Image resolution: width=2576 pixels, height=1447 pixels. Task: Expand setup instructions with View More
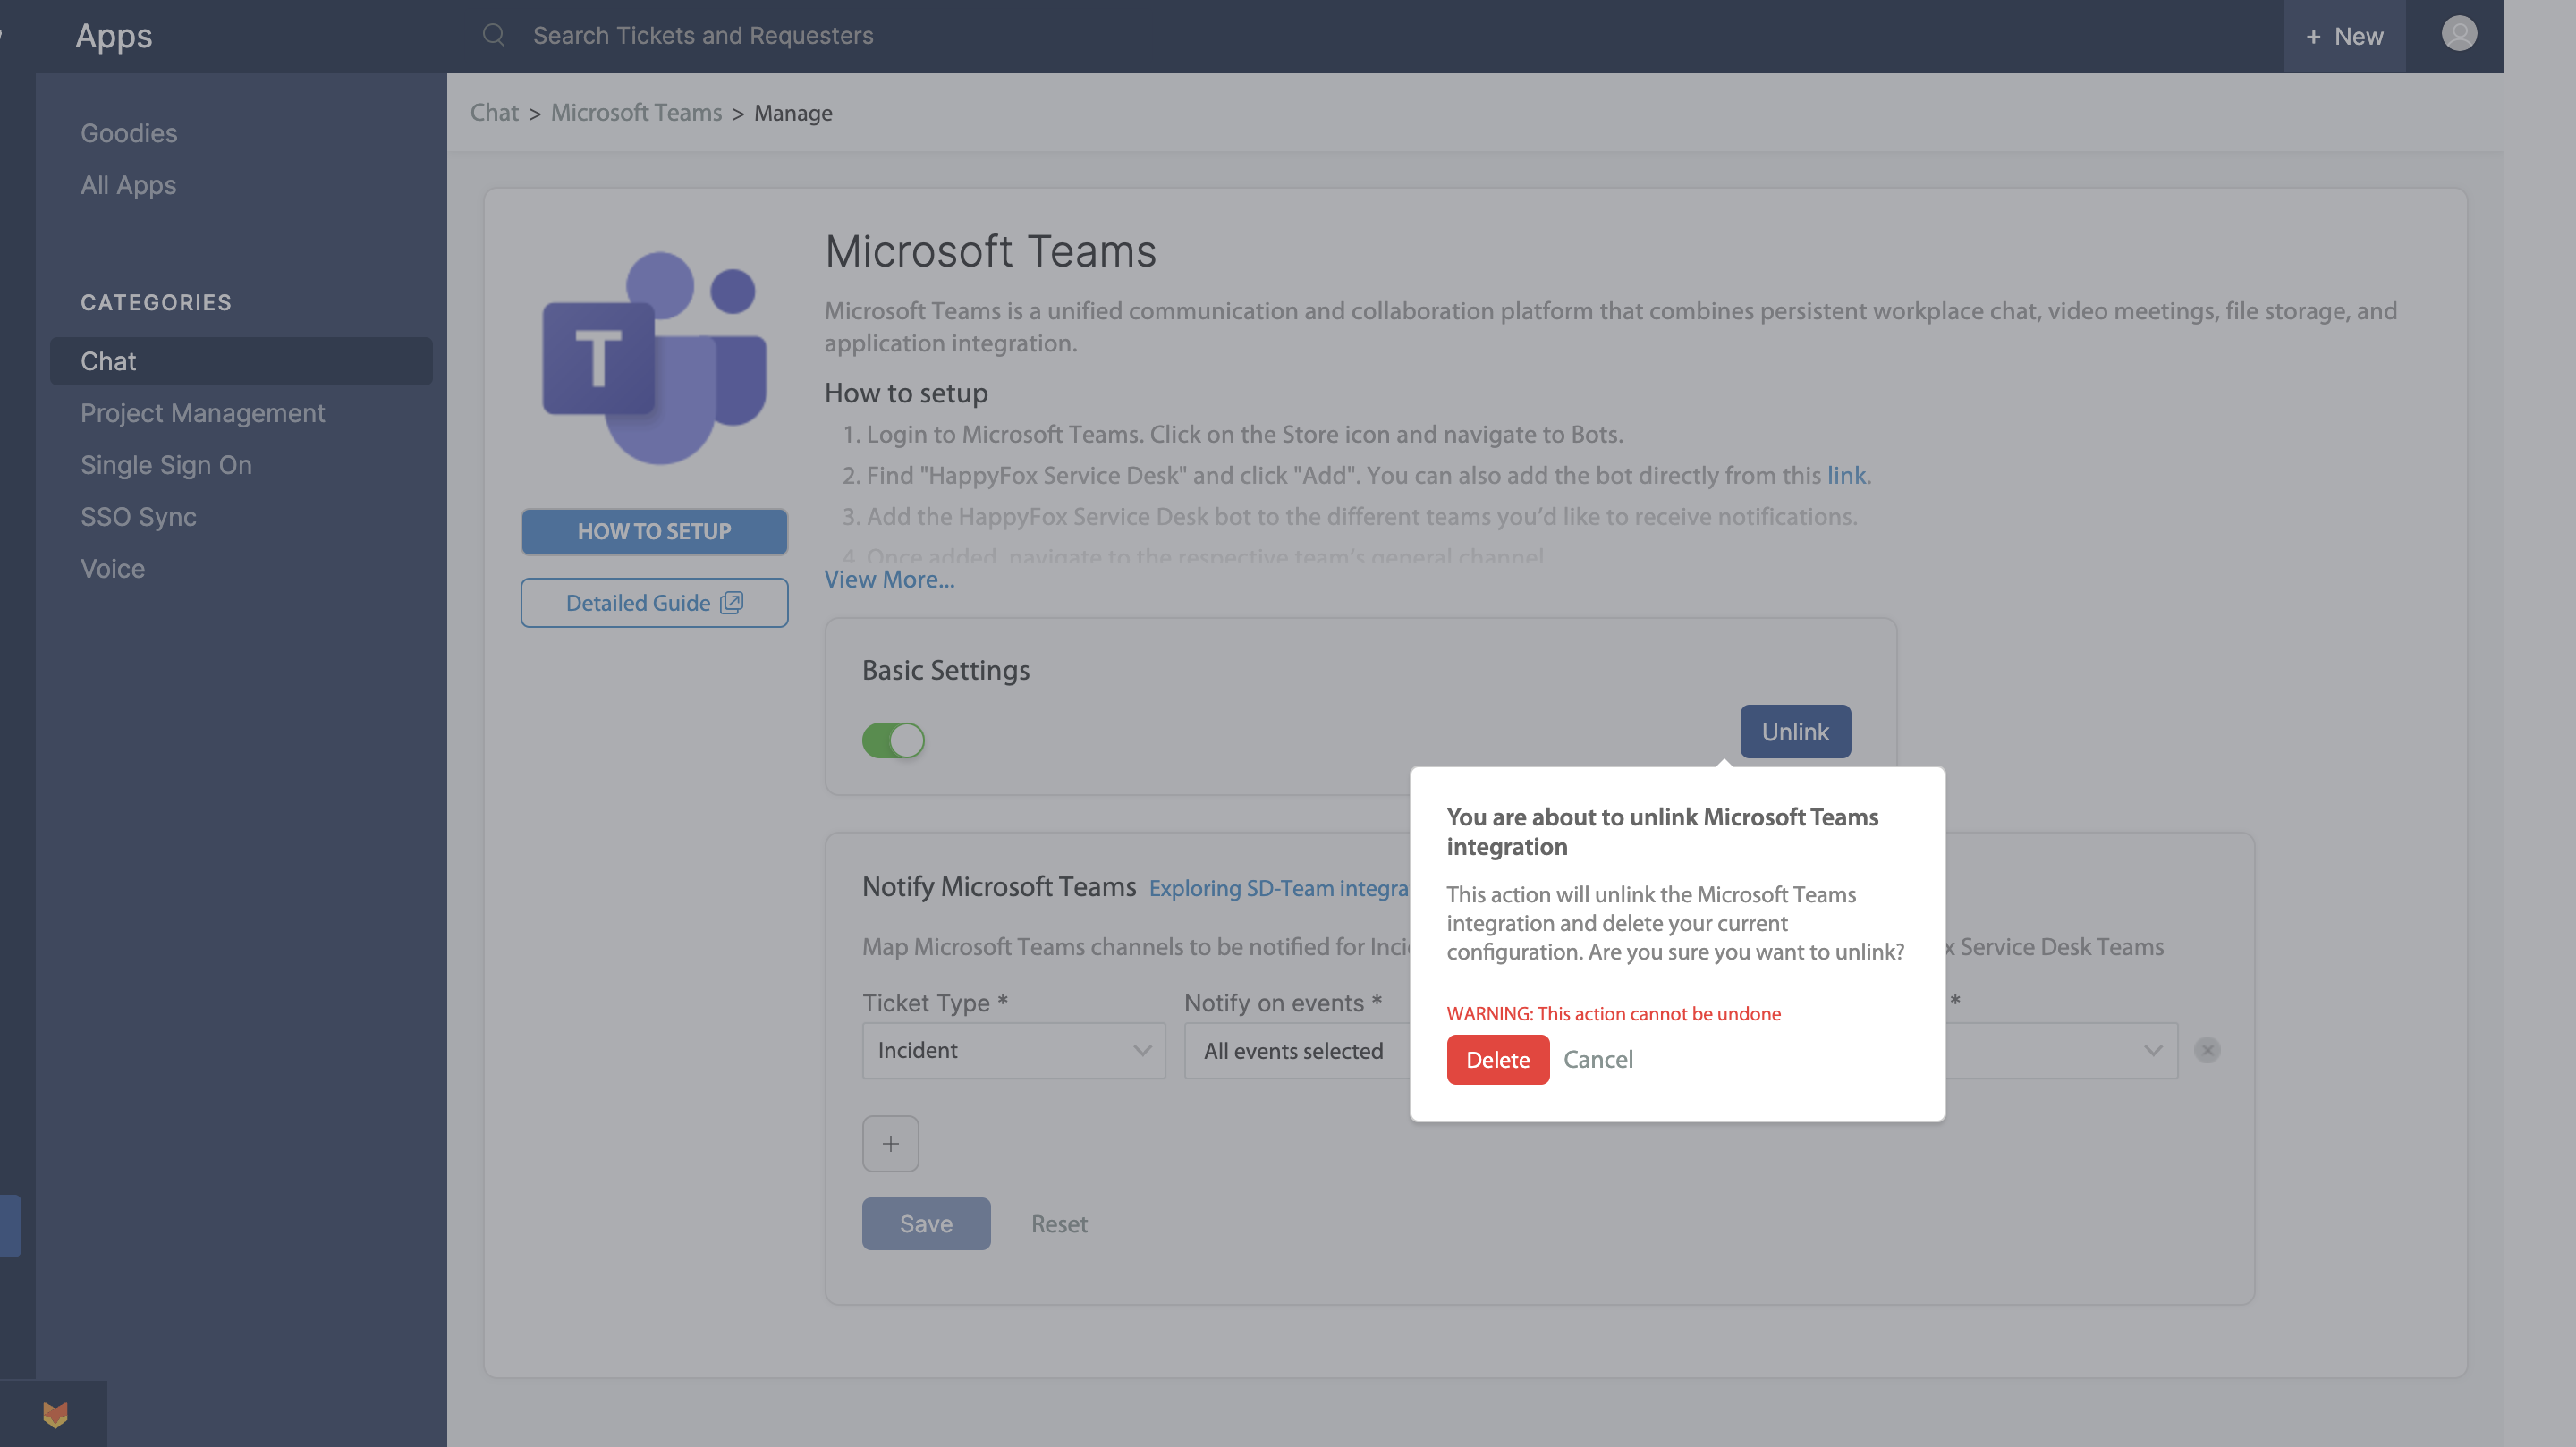click(888, 579)
